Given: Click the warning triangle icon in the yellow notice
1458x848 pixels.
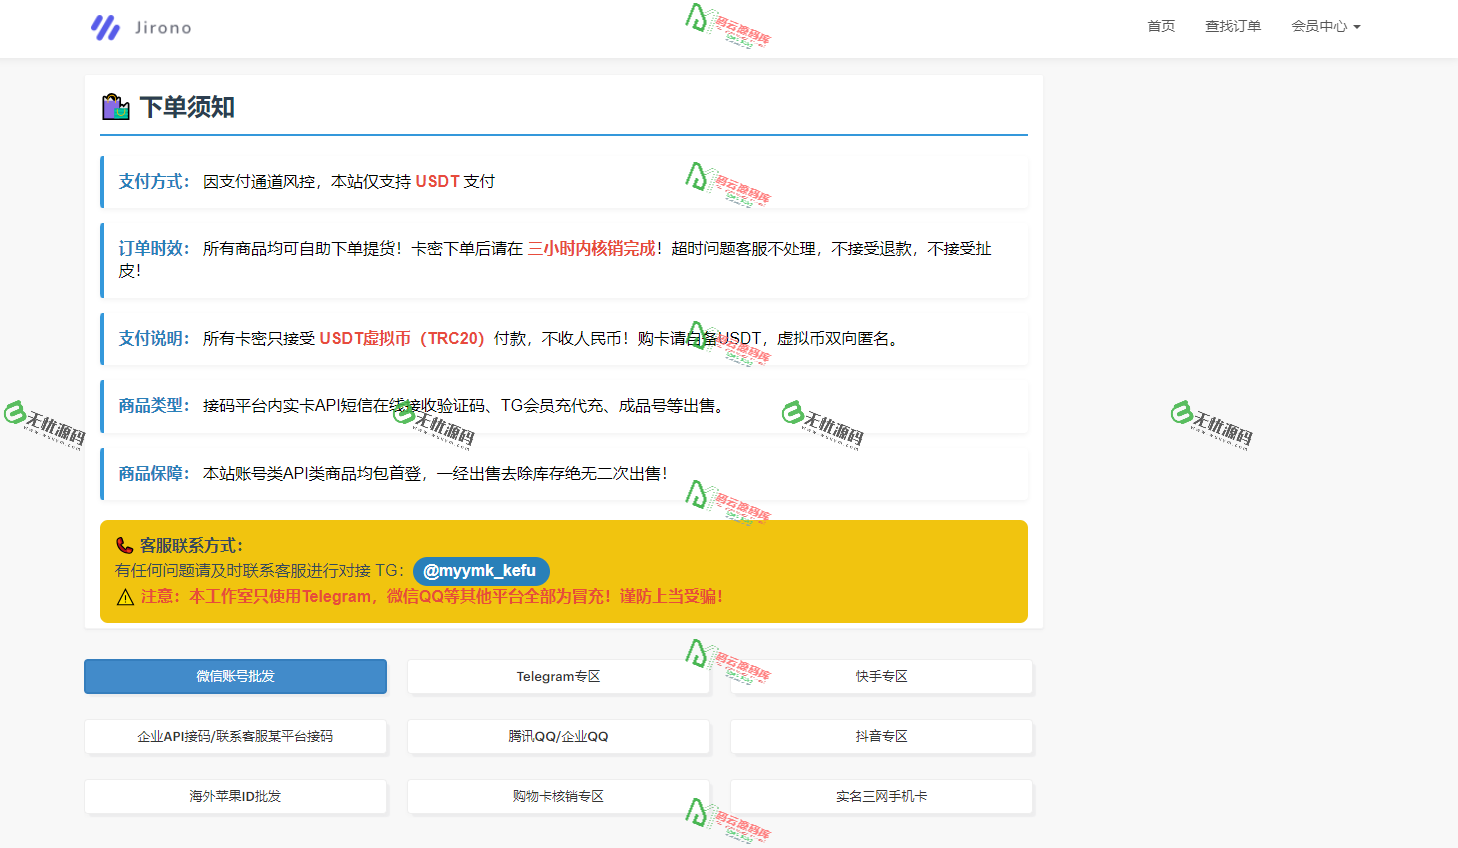Looking at the screenshot, I should (124, 596).
